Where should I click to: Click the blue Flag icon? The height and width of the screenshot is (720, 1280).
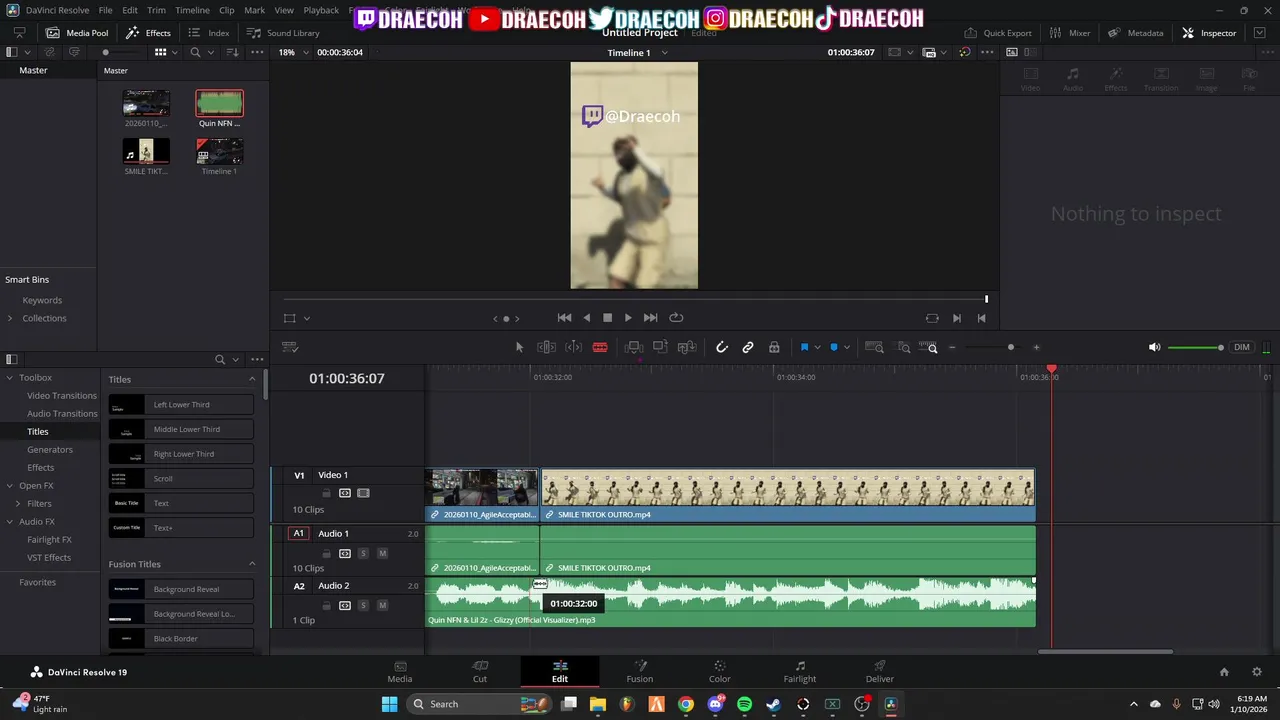804,347
